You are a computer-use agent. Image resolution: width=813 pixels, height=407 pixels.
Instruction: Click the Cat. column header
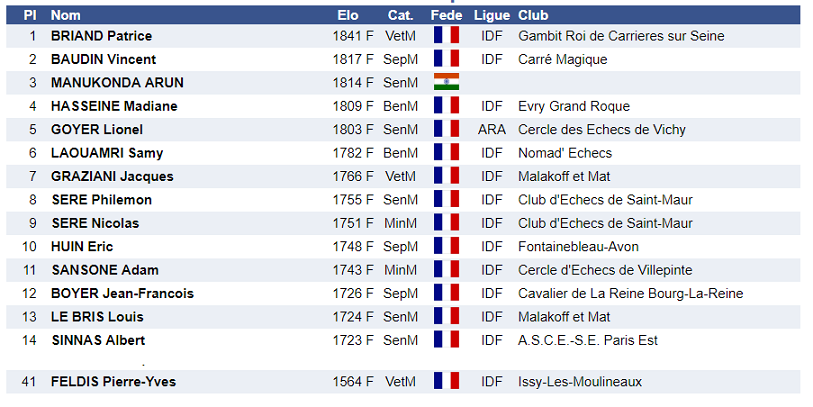pyautogui.click(x=400, y=15)
